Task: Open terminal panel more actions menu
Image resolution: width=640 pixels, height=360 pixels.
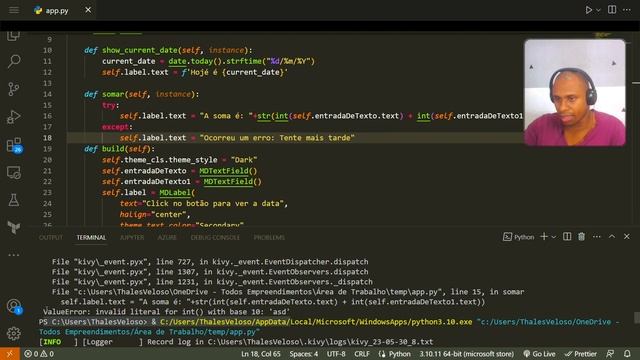Action: click(596, 237)
